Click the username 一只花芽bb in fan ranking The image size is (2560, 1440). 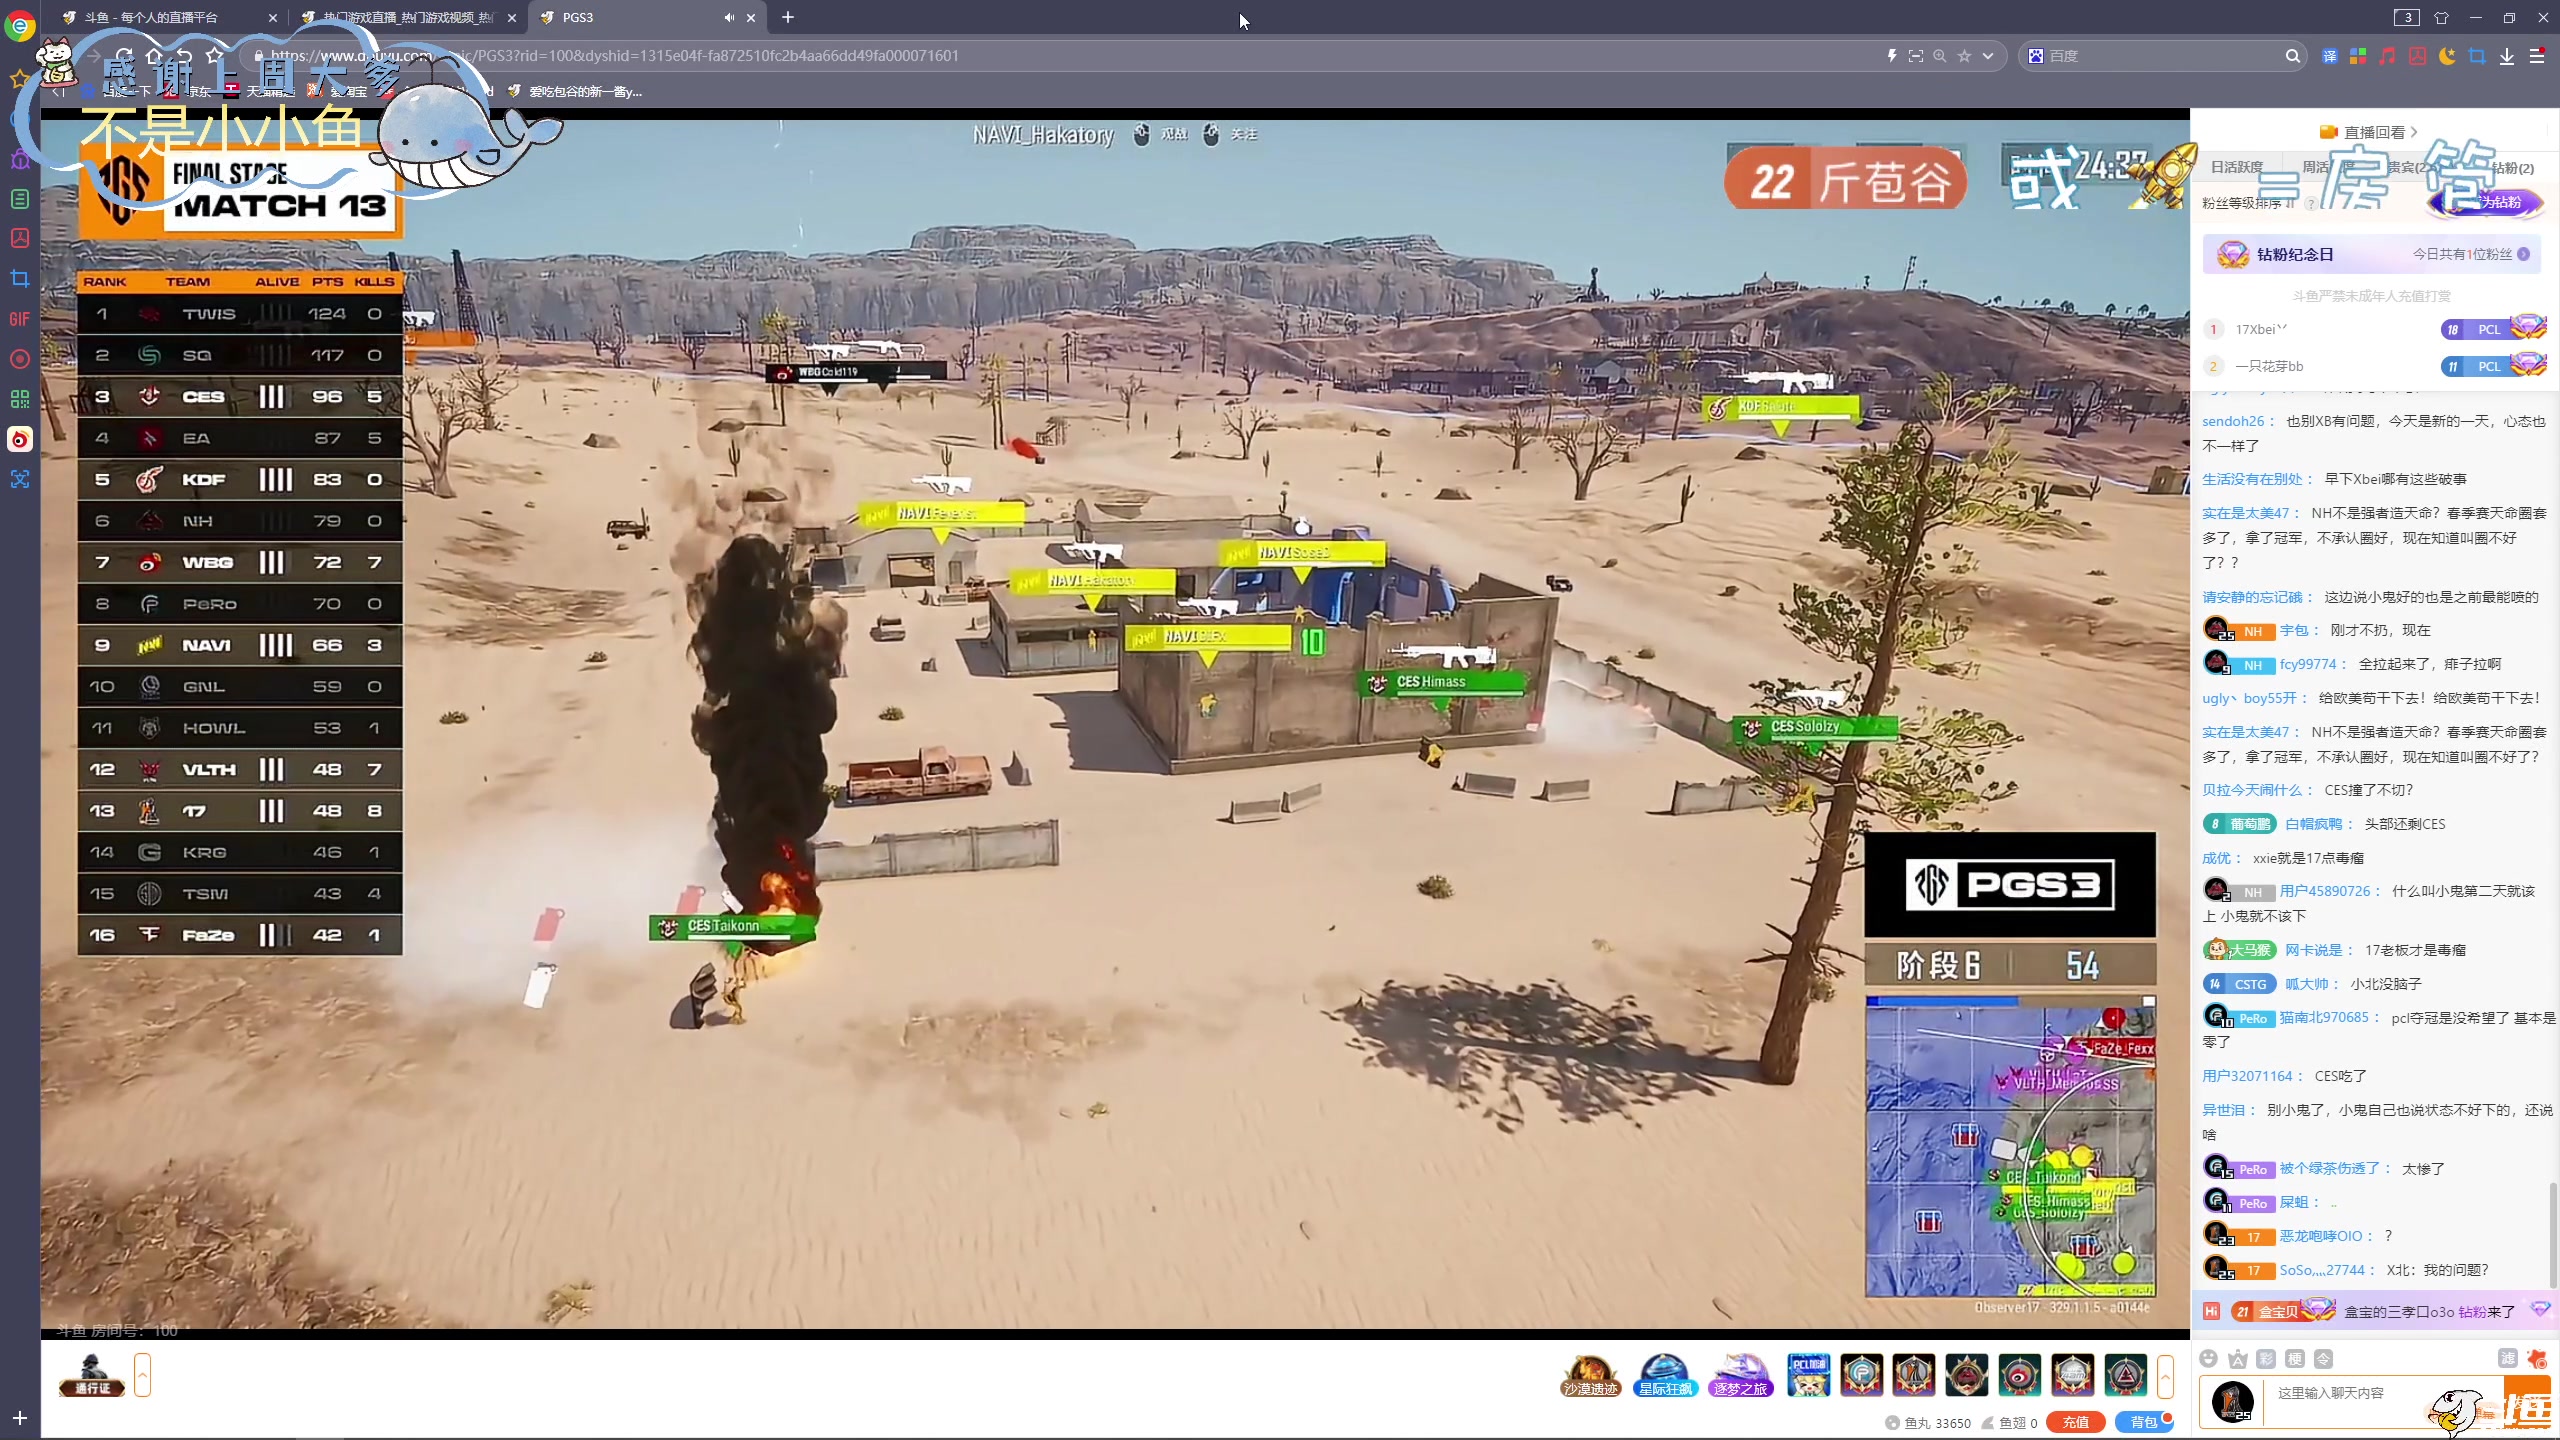(x=2269, y=366)
